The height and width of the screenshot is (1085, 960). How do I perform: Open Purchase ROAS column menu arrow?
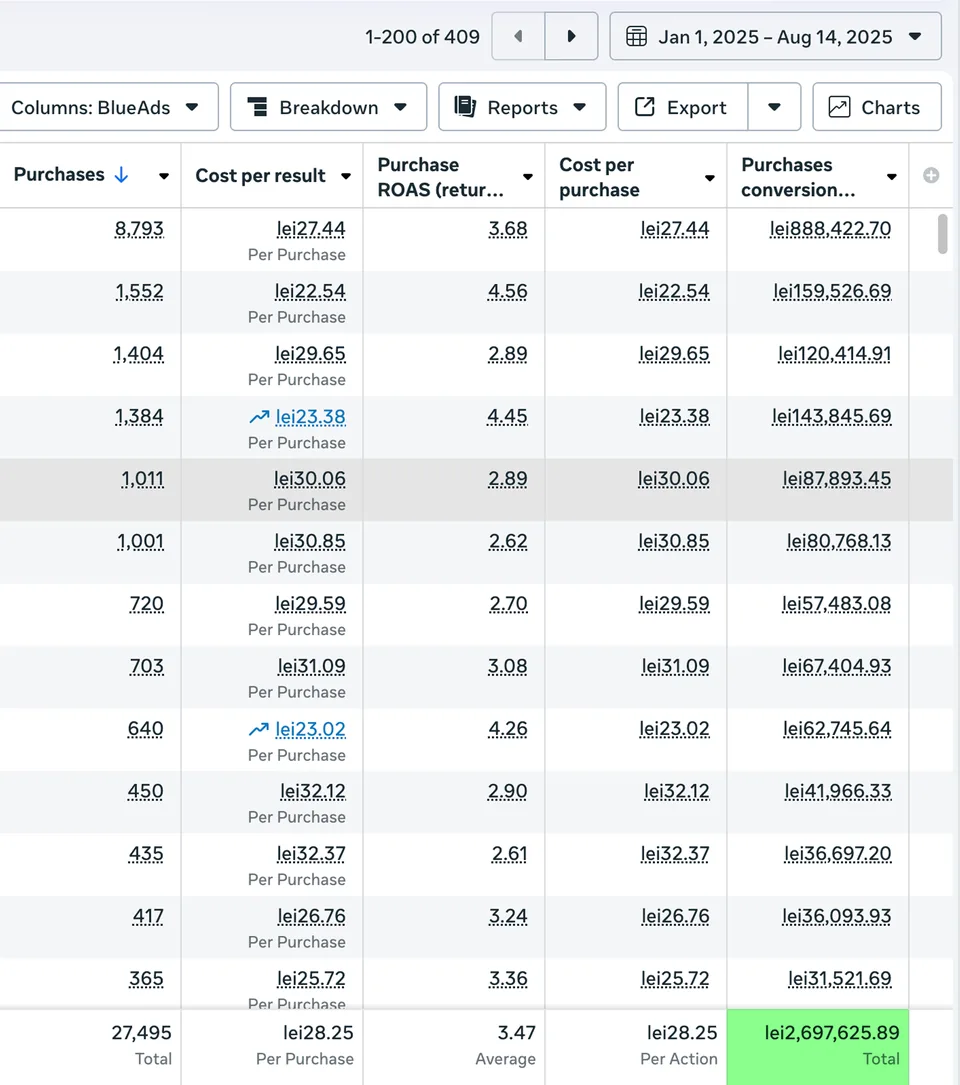528,177
